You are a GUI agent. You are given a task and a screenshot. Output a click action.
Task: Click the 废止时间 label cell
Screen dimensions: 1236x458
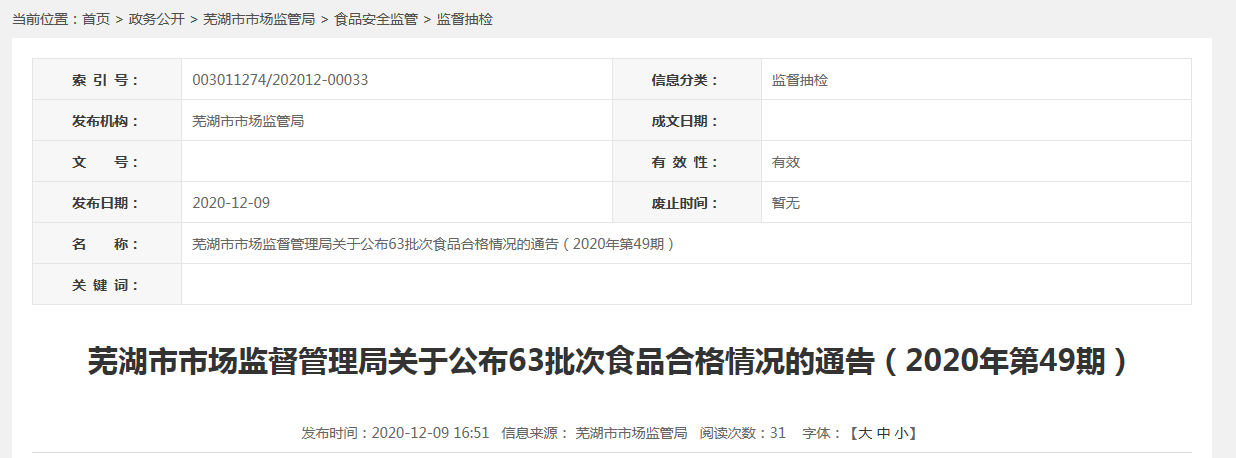tap(687, 203)
